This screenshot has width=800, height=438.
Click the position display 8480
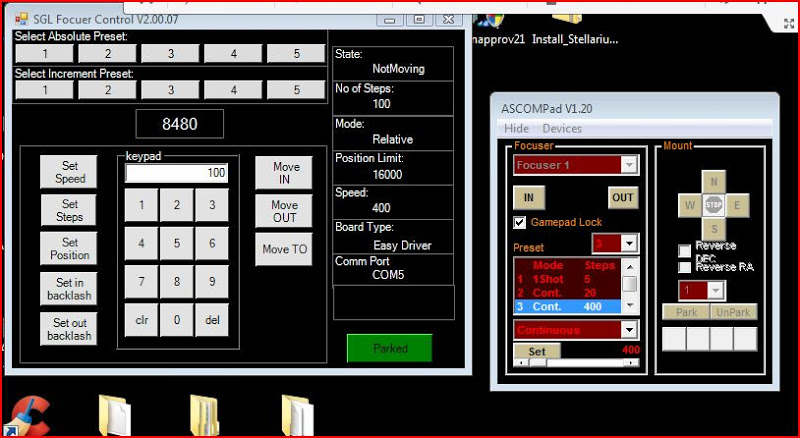(180, 124)
